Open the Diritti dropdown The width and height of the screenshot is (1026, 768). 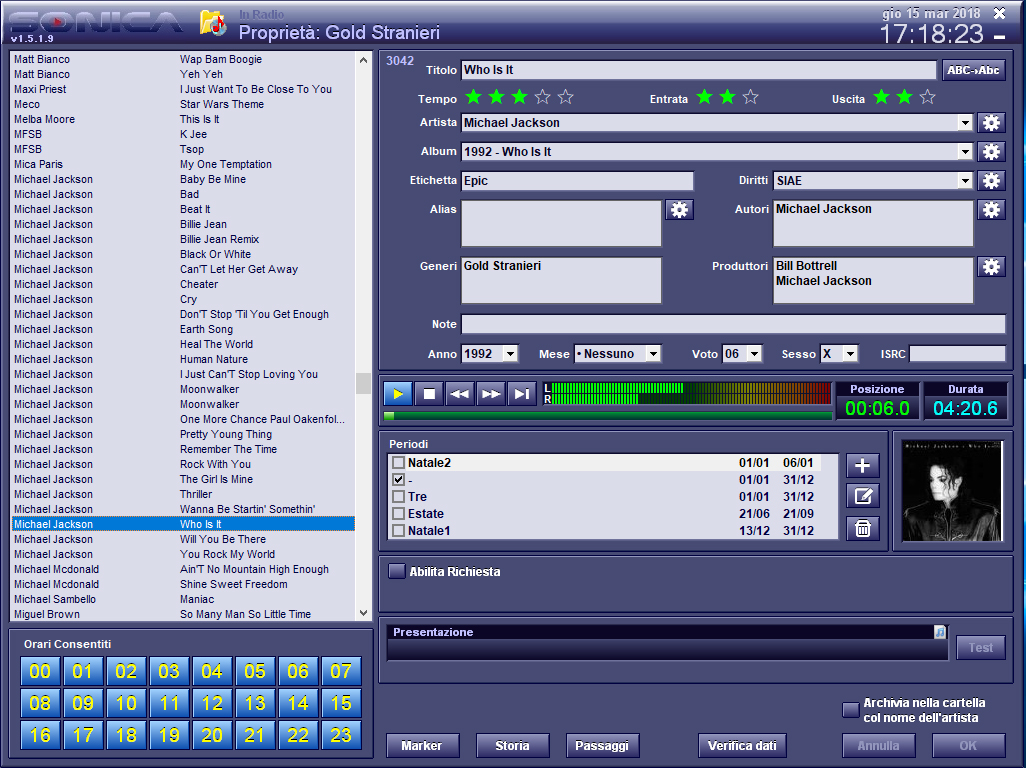(x=965, y=181)
